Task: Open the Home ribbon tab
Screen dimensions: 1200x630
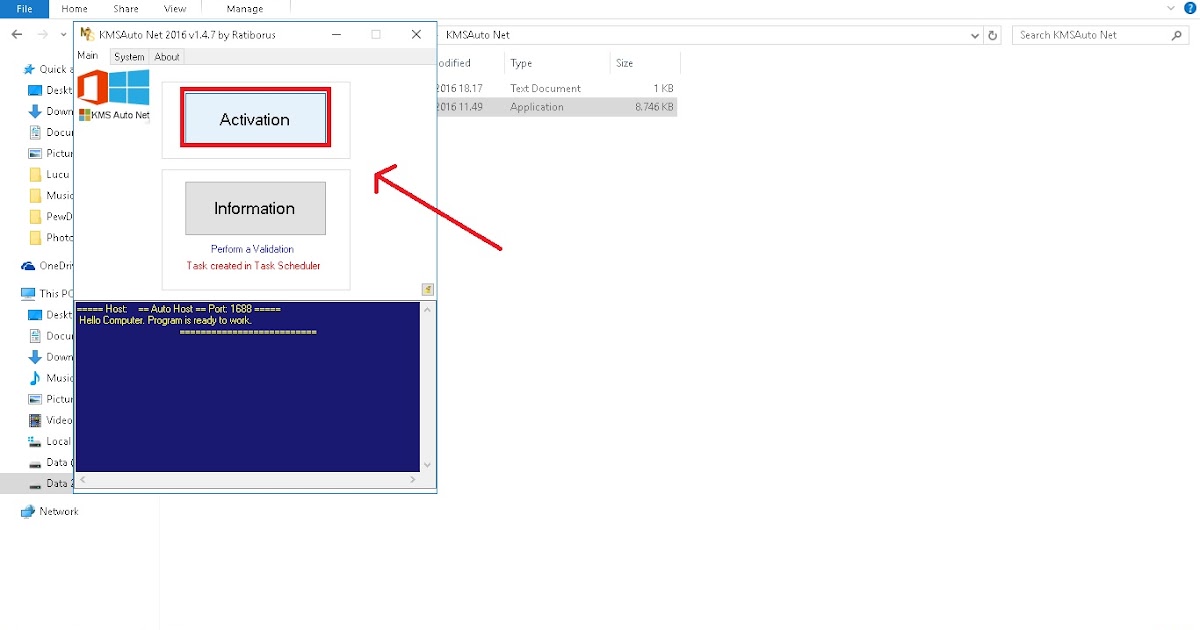Action: (74, 8)
